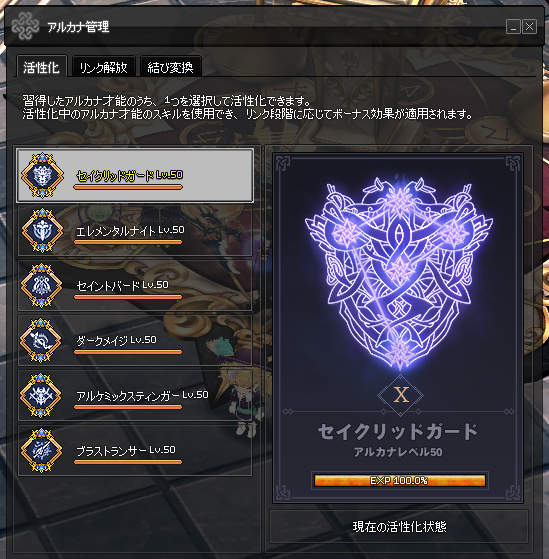Click the セイントバード emblem icon

click(42, 285)
